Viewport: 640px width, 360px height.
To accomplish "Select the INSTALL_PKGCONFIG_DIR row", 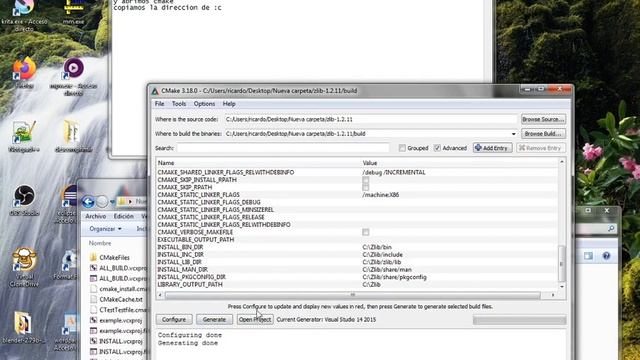I will (x=357, y=277).
